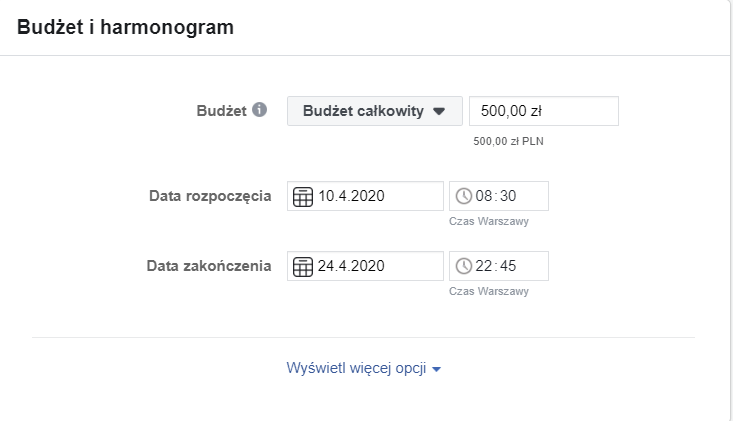
Task: Expand Wyświetl więcej opcji arrow
Action: [x=437, y=369]
